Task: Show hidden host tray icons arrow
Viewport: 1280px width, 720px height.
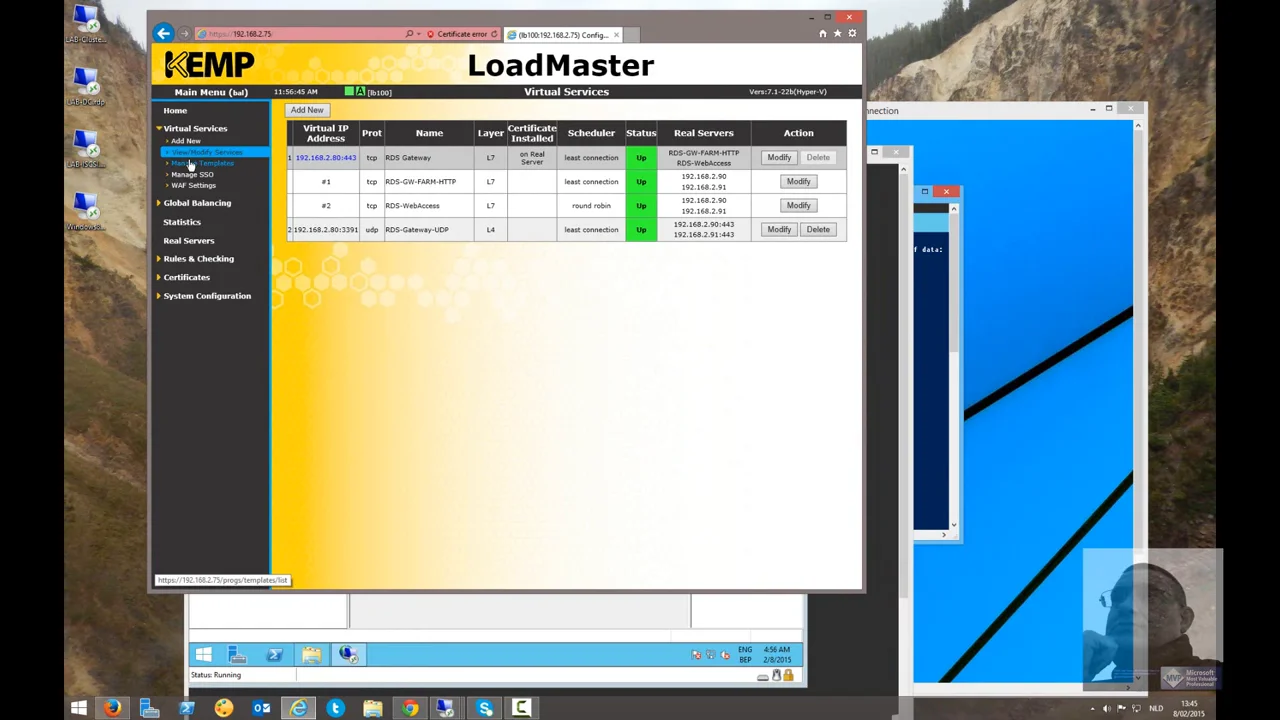Action: coord(1093,709)
